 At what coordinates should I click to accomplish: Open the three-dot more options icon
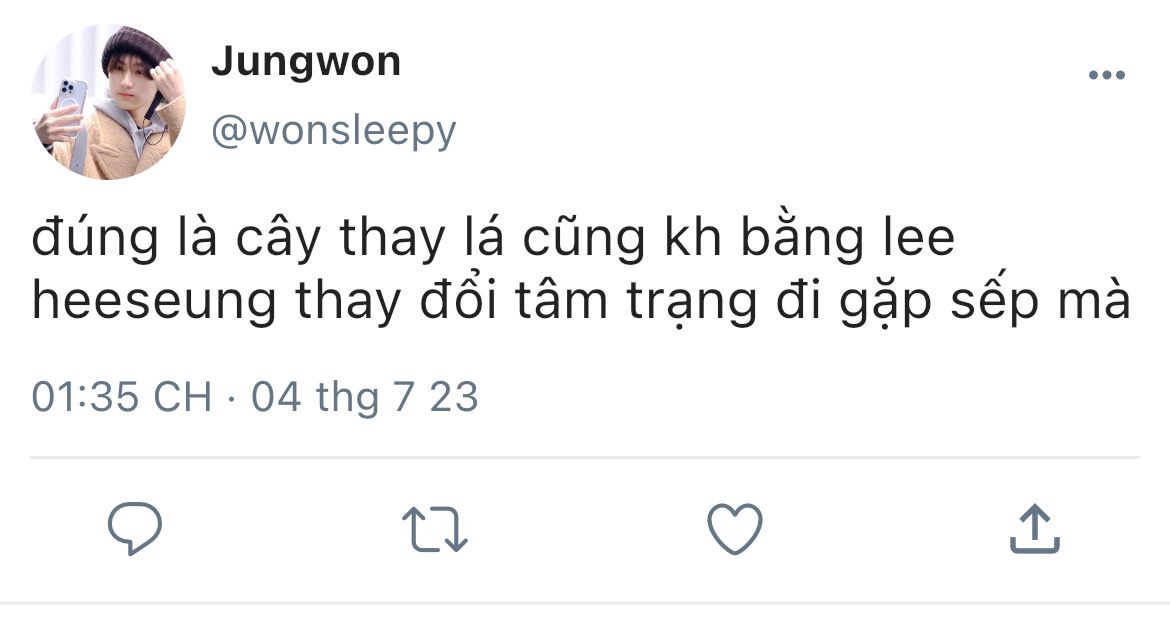tap(1107, 75)
